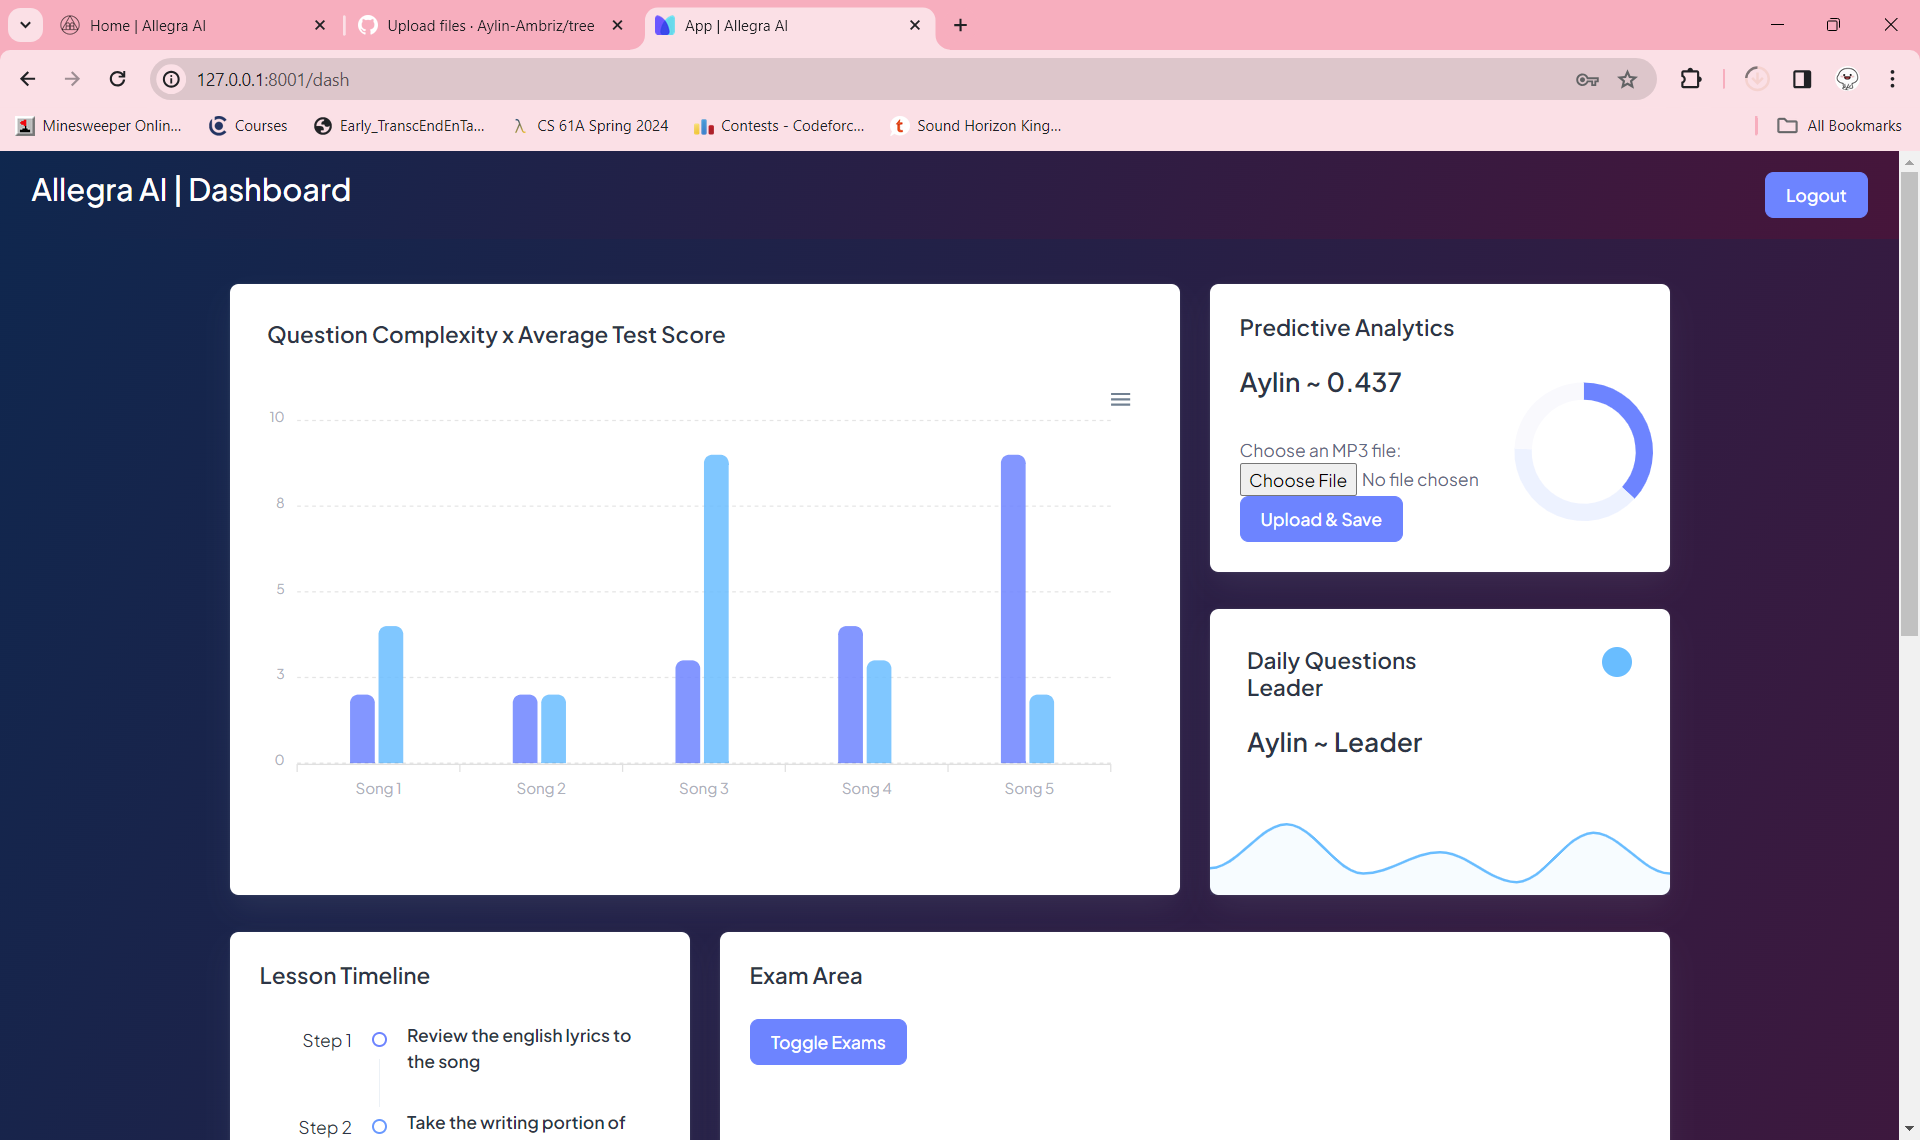The width and height of the screenshot is (1920, 1140).
Task: Open the Chrome three-dot menu
Action: (x=1892, y=79)
